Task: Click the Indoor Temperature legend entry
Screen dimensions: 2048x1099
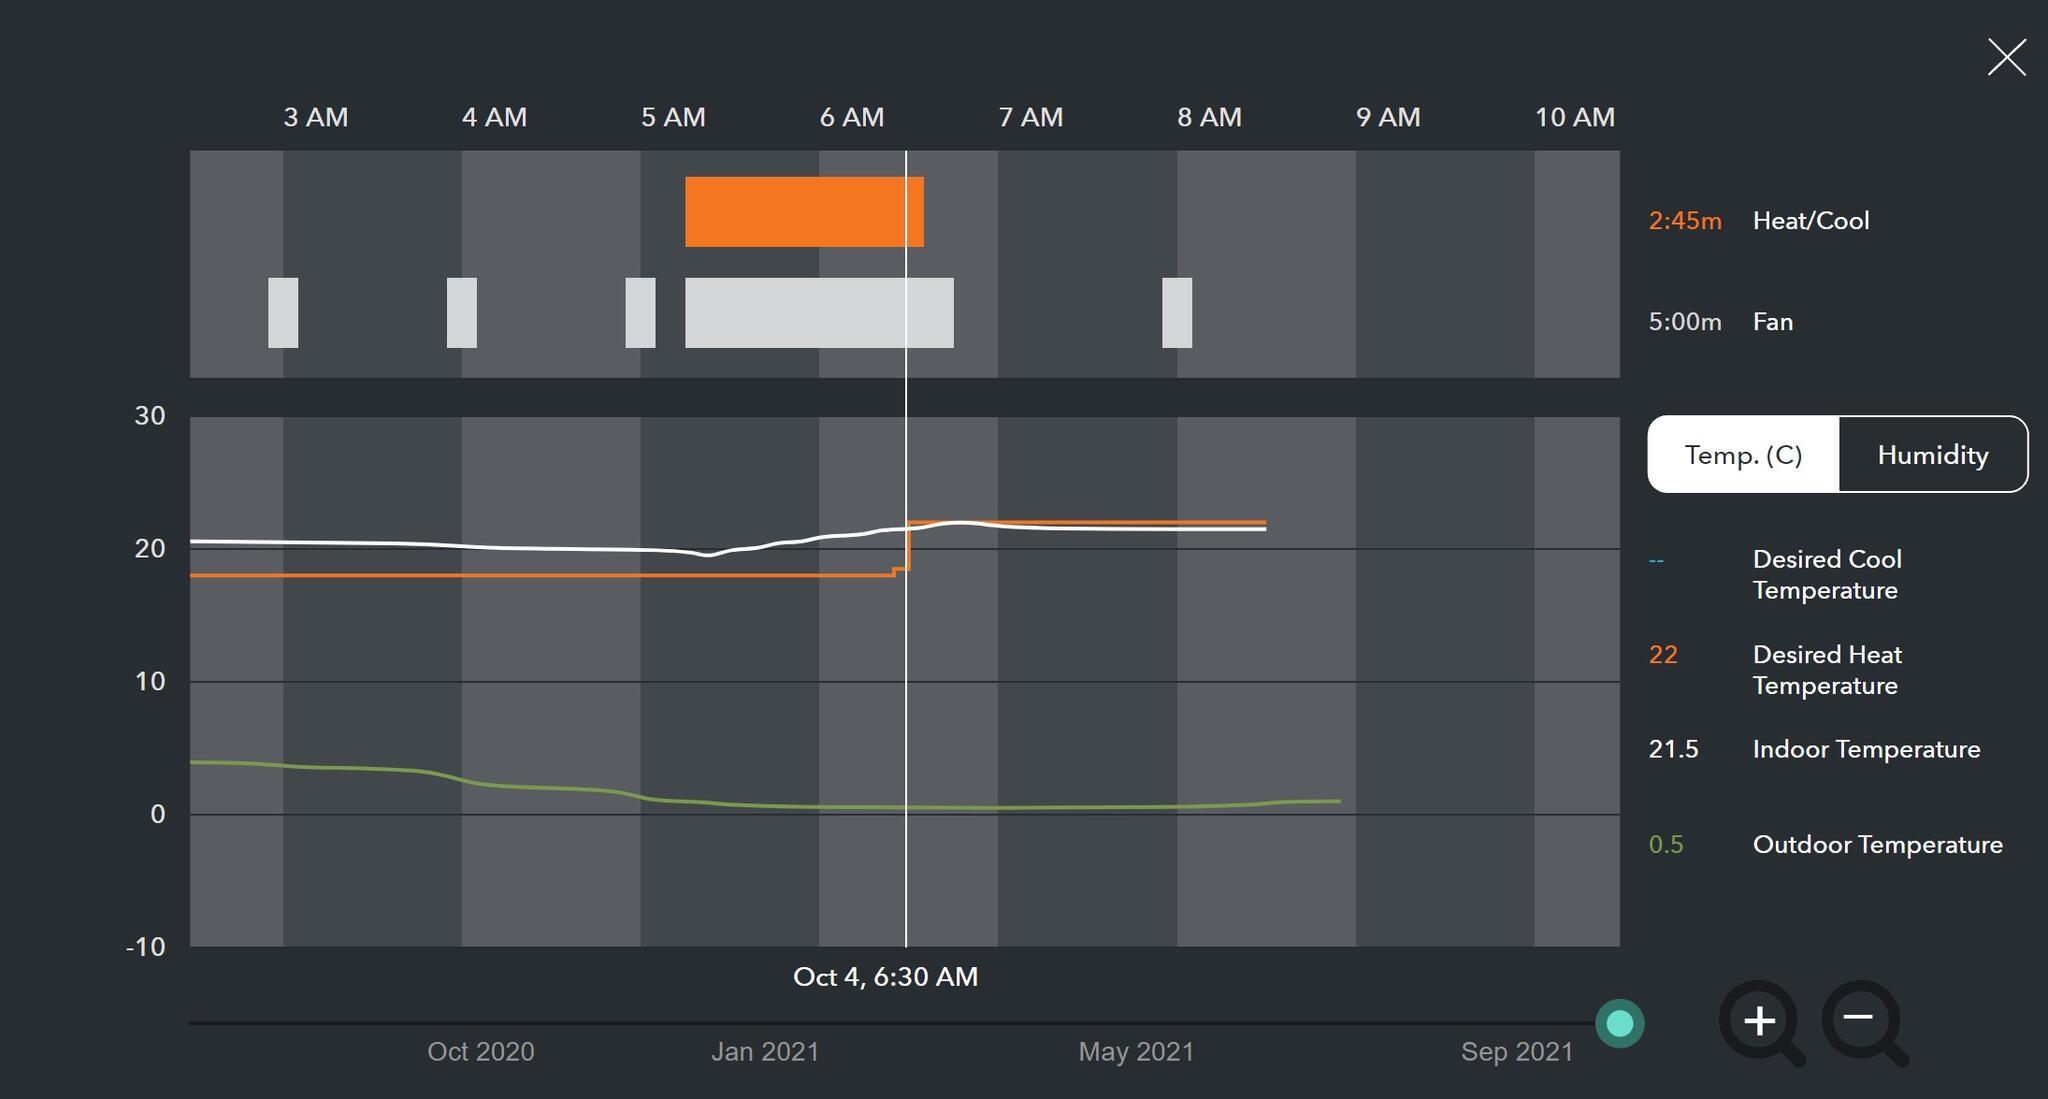Action: tap(1866, 749)
